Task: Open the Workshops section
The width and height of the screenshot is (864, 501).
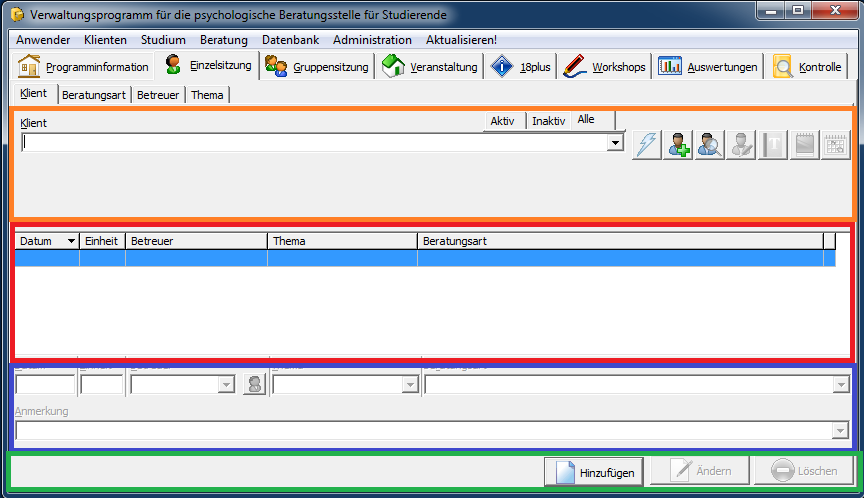Action: click(x=604, y=67)
